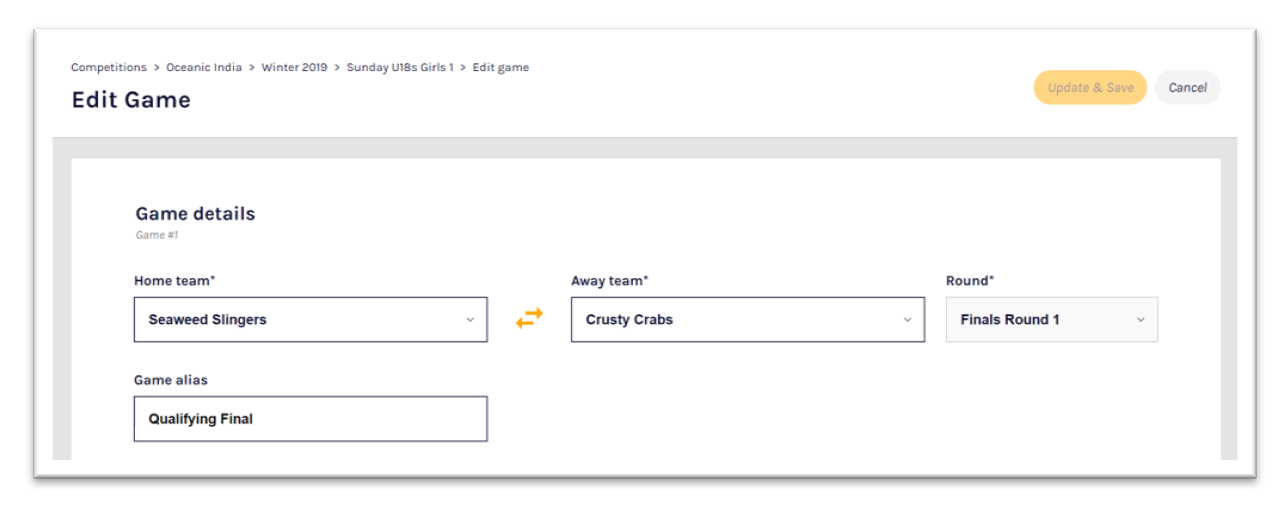Viewport: 1287px width, 509px height.
Task: Navigate to Winter 2019 breadcrumb
Action: click(294, 68)
